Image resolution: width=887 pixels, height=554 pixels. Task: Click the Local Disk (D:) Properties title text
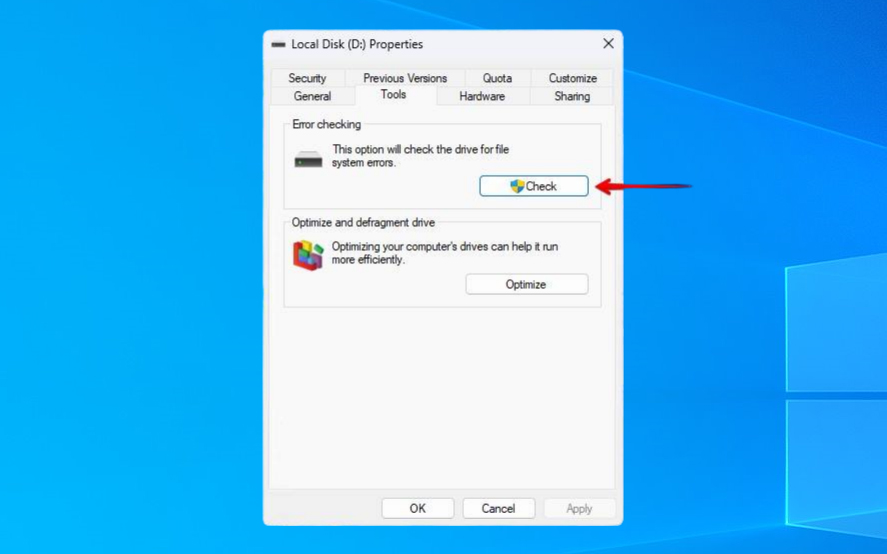click(x=357, y=44)
